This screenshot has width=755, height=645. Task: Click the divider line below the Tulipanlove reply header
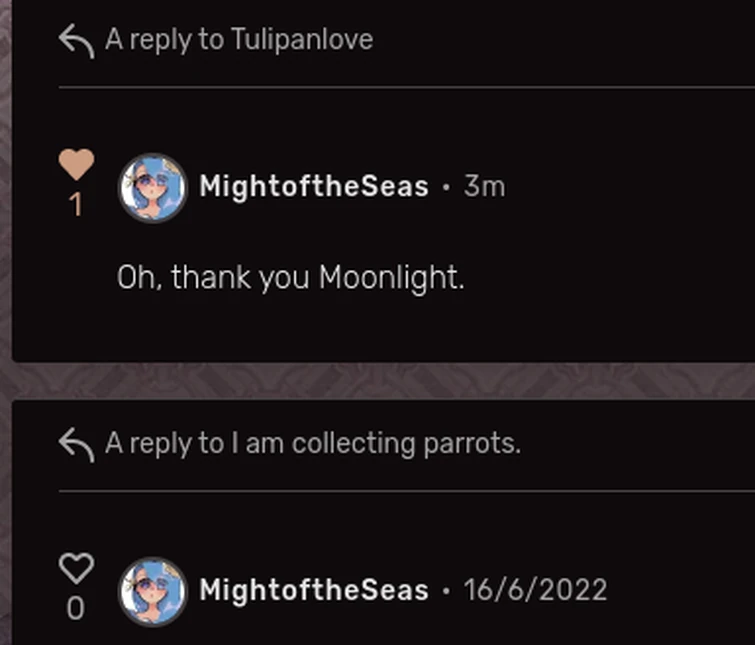[400, 88]
